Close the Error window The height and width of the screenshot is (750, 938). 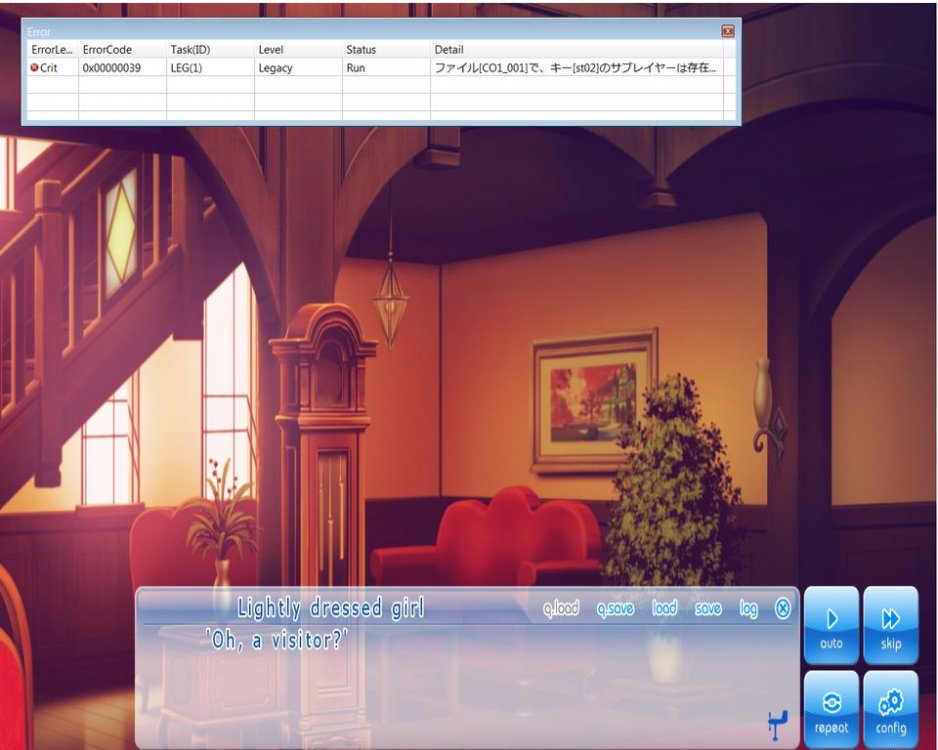pos(728,31)
